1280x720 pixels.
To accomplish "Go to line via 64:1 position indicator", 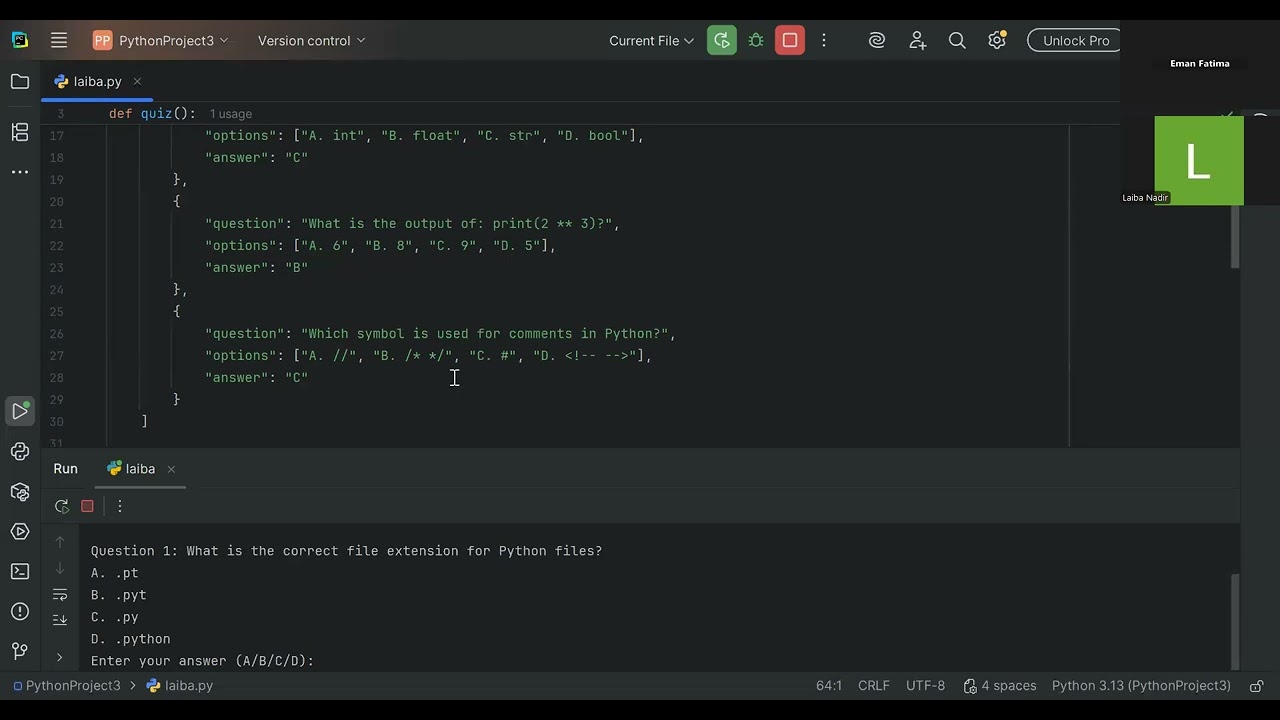I will [x=829, y=686].
